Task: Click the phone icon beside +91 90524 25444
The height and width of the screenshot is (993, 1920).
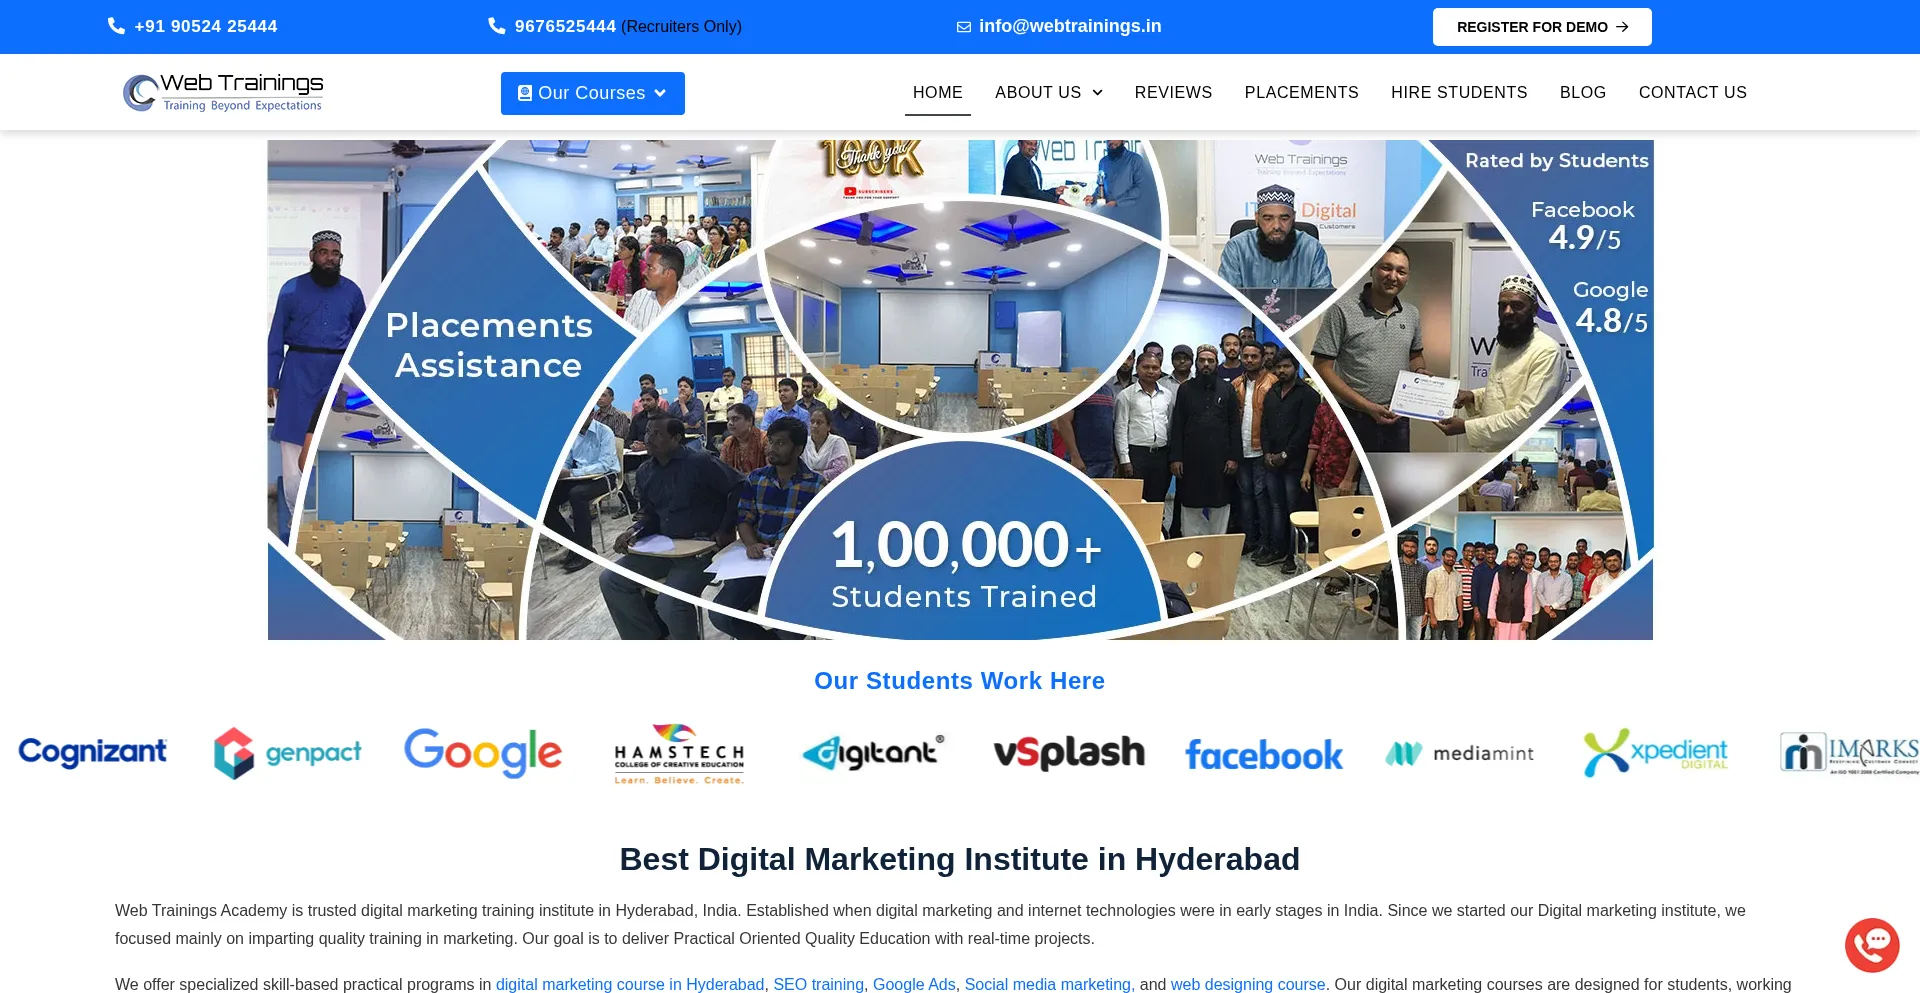Action: [x=116, y=26]
